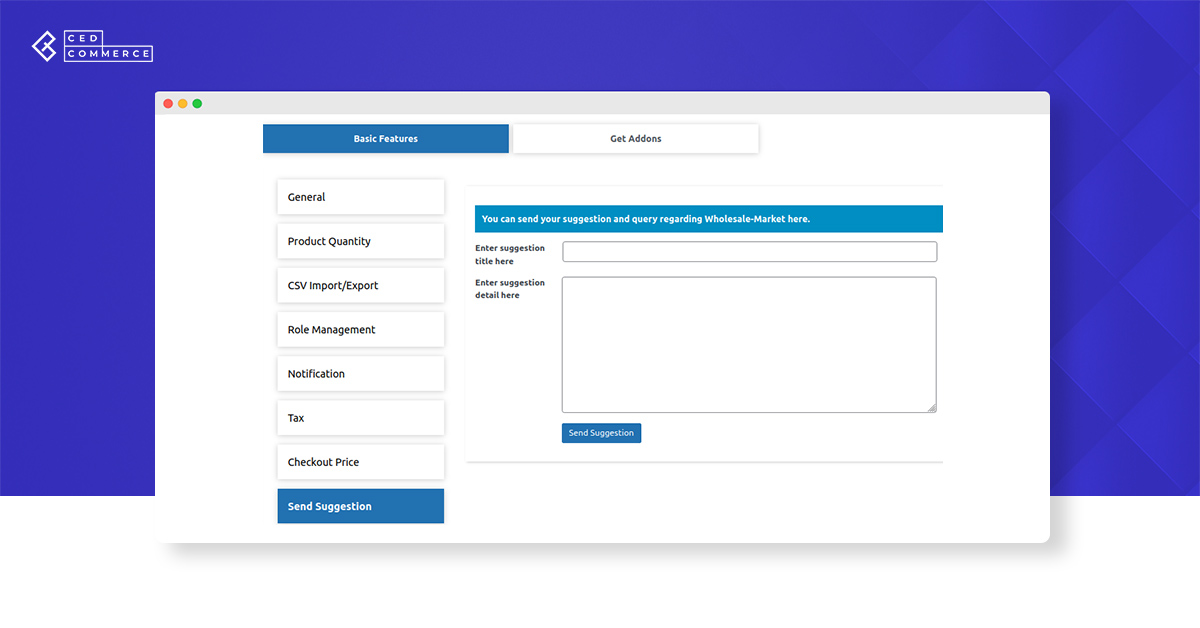Screen dimensions: 1200x628
Task: Click the red close window dot
Action: click(168, 104)
